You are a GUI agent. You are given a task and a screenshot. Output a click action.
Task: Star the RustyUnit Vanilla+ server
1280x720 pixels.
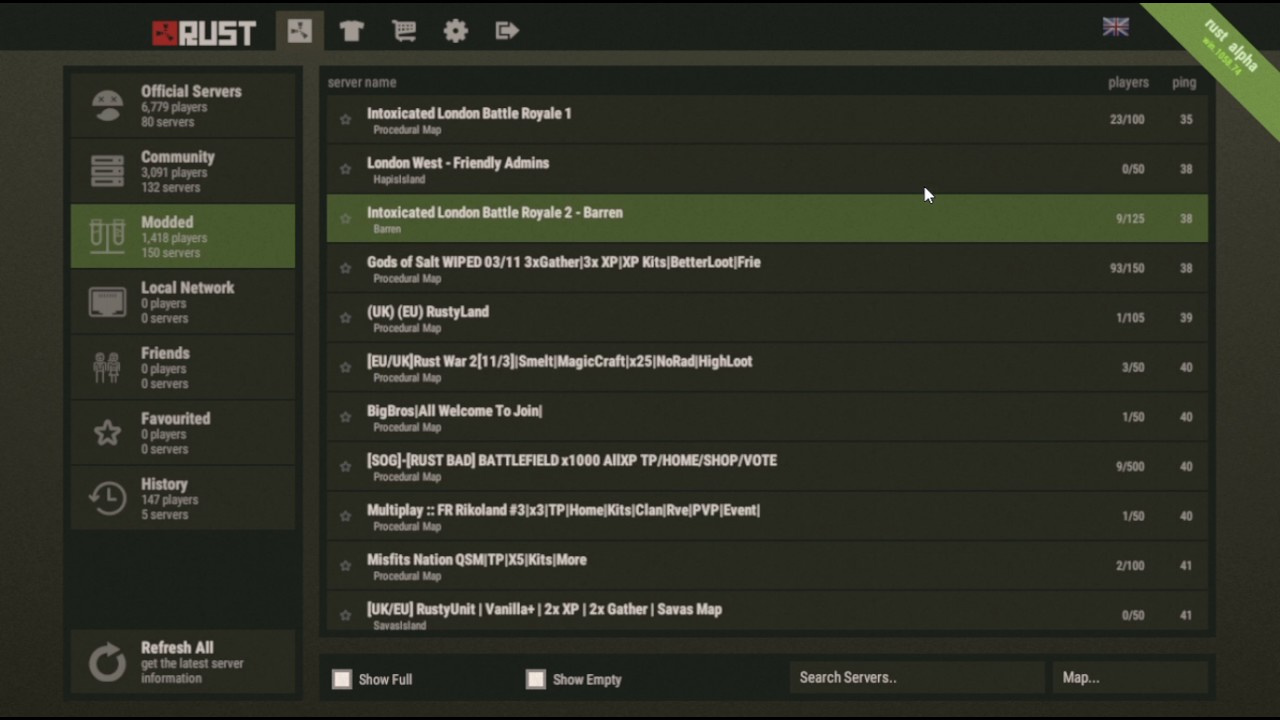click(345, 615)
